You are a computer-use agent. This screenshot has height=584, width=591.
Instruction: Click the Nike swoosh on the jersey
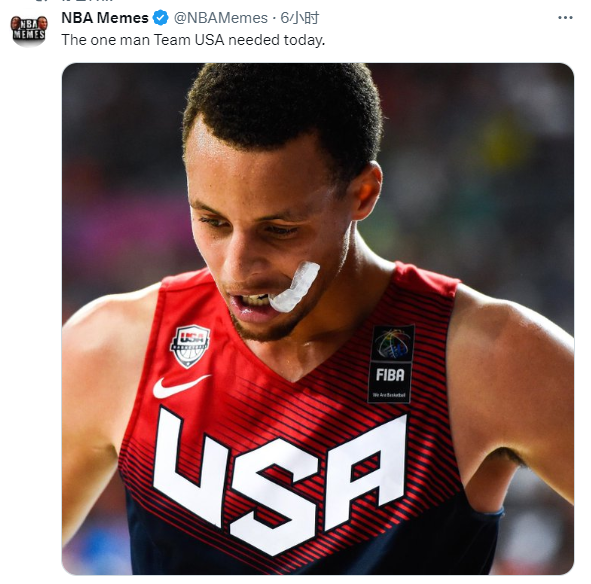coord(181,387)
